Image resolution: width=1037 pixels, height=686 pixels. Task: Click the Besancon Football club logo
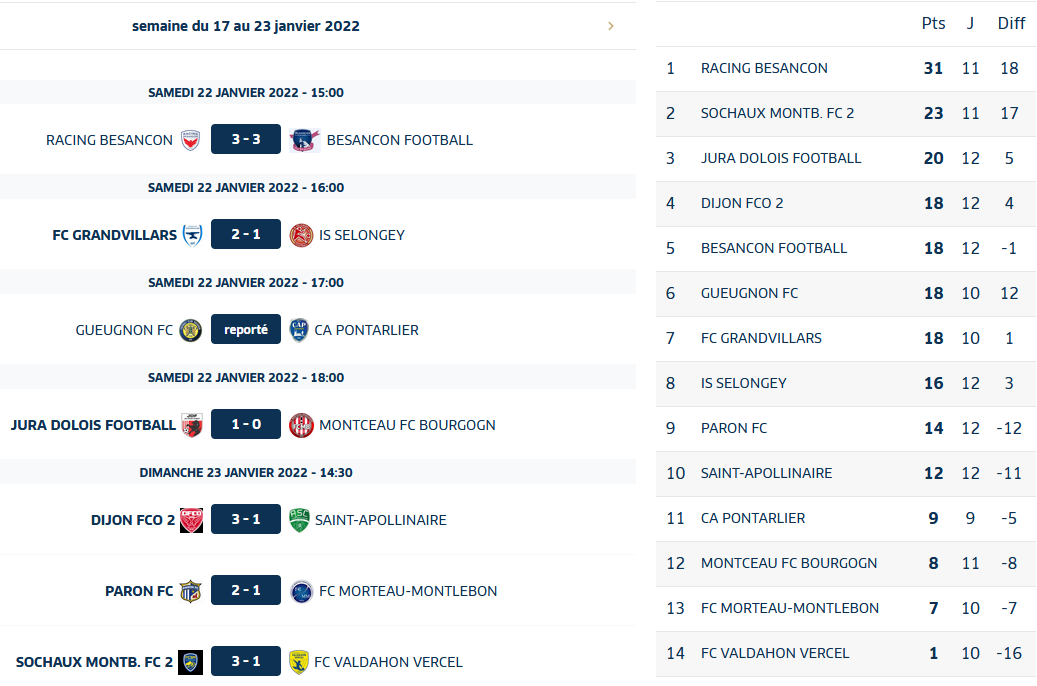(304, 140)
